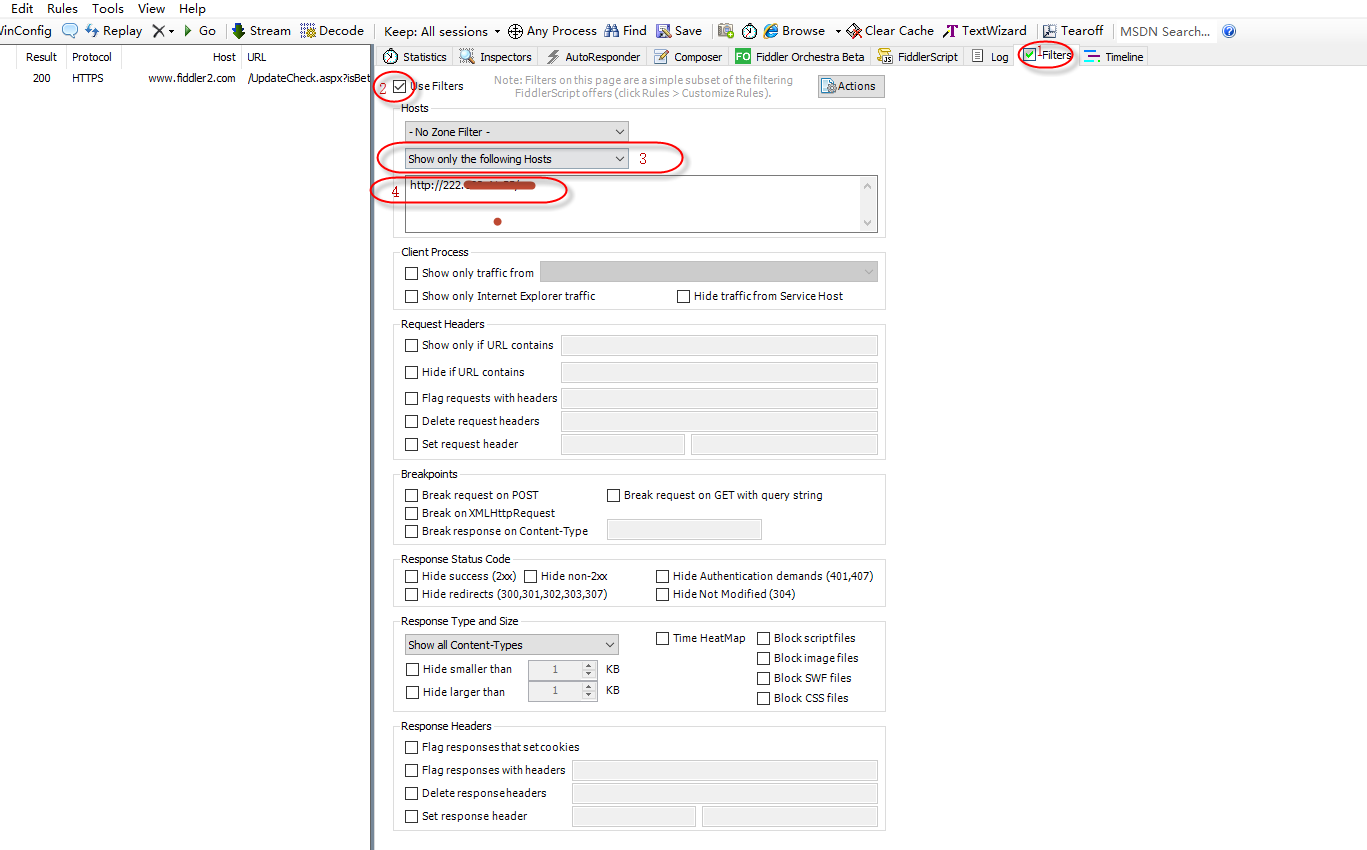This screenshot has width=1367, height=850.
Task: Decrease the Hide larger than KB spinner
Action: tap(589, 696)
